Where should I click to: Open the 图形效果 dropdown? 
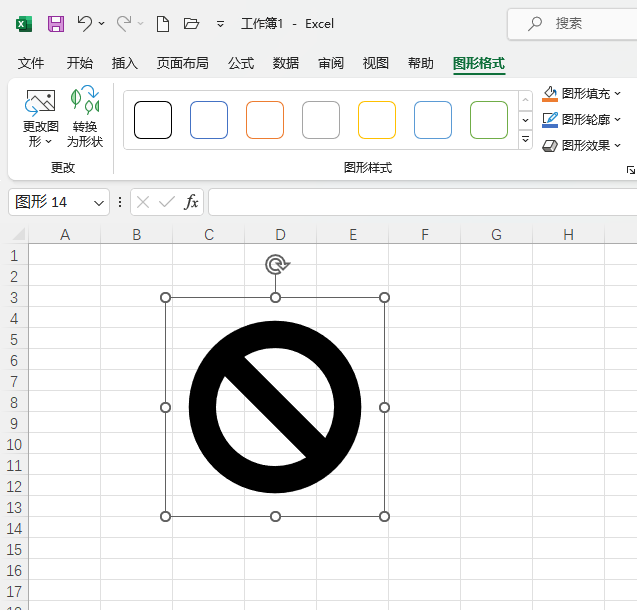tap(581, 145)
